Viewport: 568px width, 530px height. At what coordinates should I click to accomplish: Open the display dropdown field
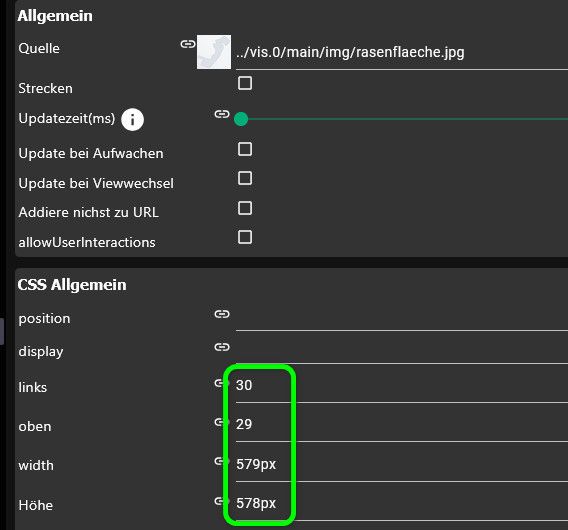402,352
